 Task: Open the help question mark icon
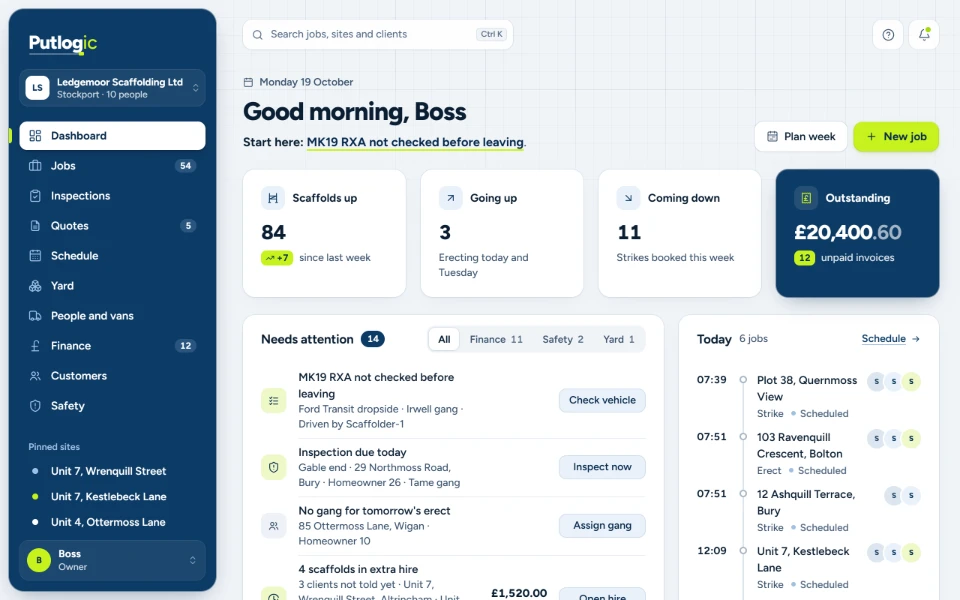pyautogui.click(x=888, y=35)
